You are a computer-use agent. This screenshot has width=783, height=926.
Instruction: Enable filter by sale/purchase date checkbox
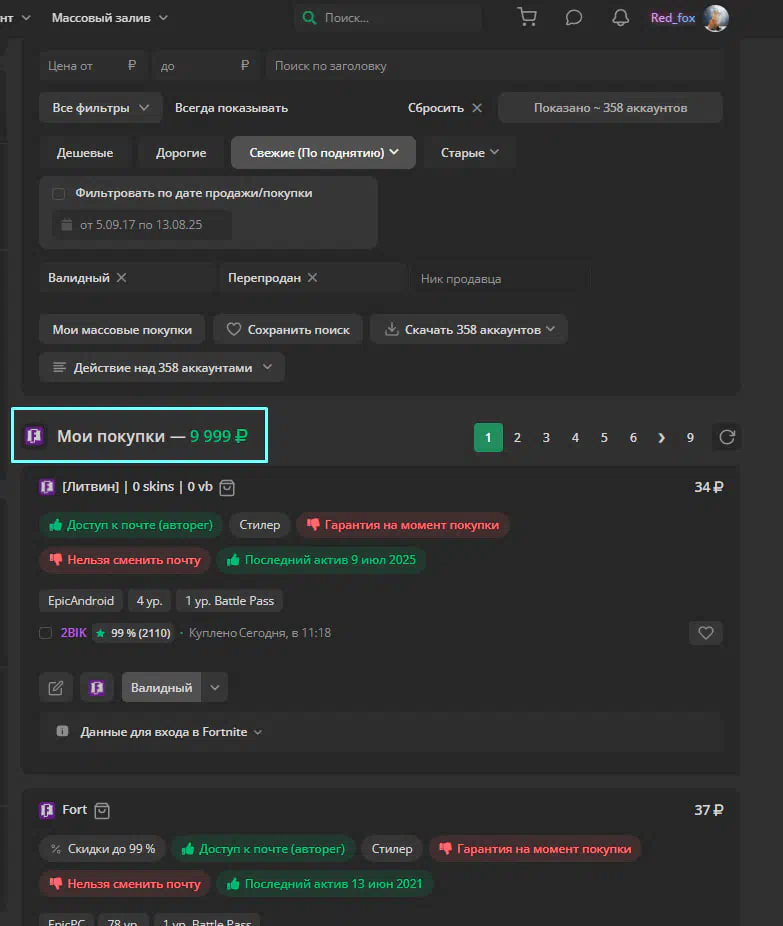coord(59,193)
